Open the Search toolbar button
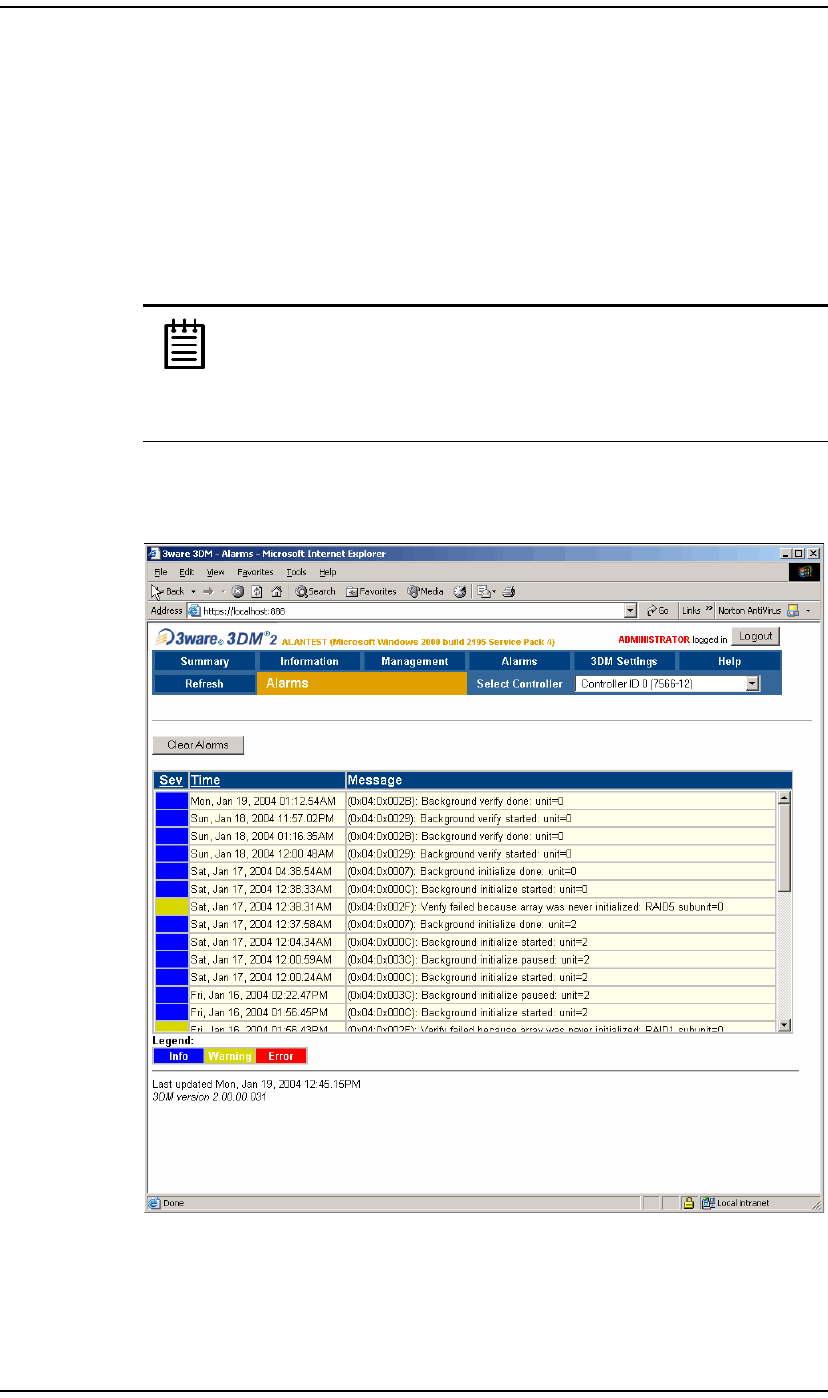The height and width of the screenshot is (1398, 828). [x=315, y=591]
